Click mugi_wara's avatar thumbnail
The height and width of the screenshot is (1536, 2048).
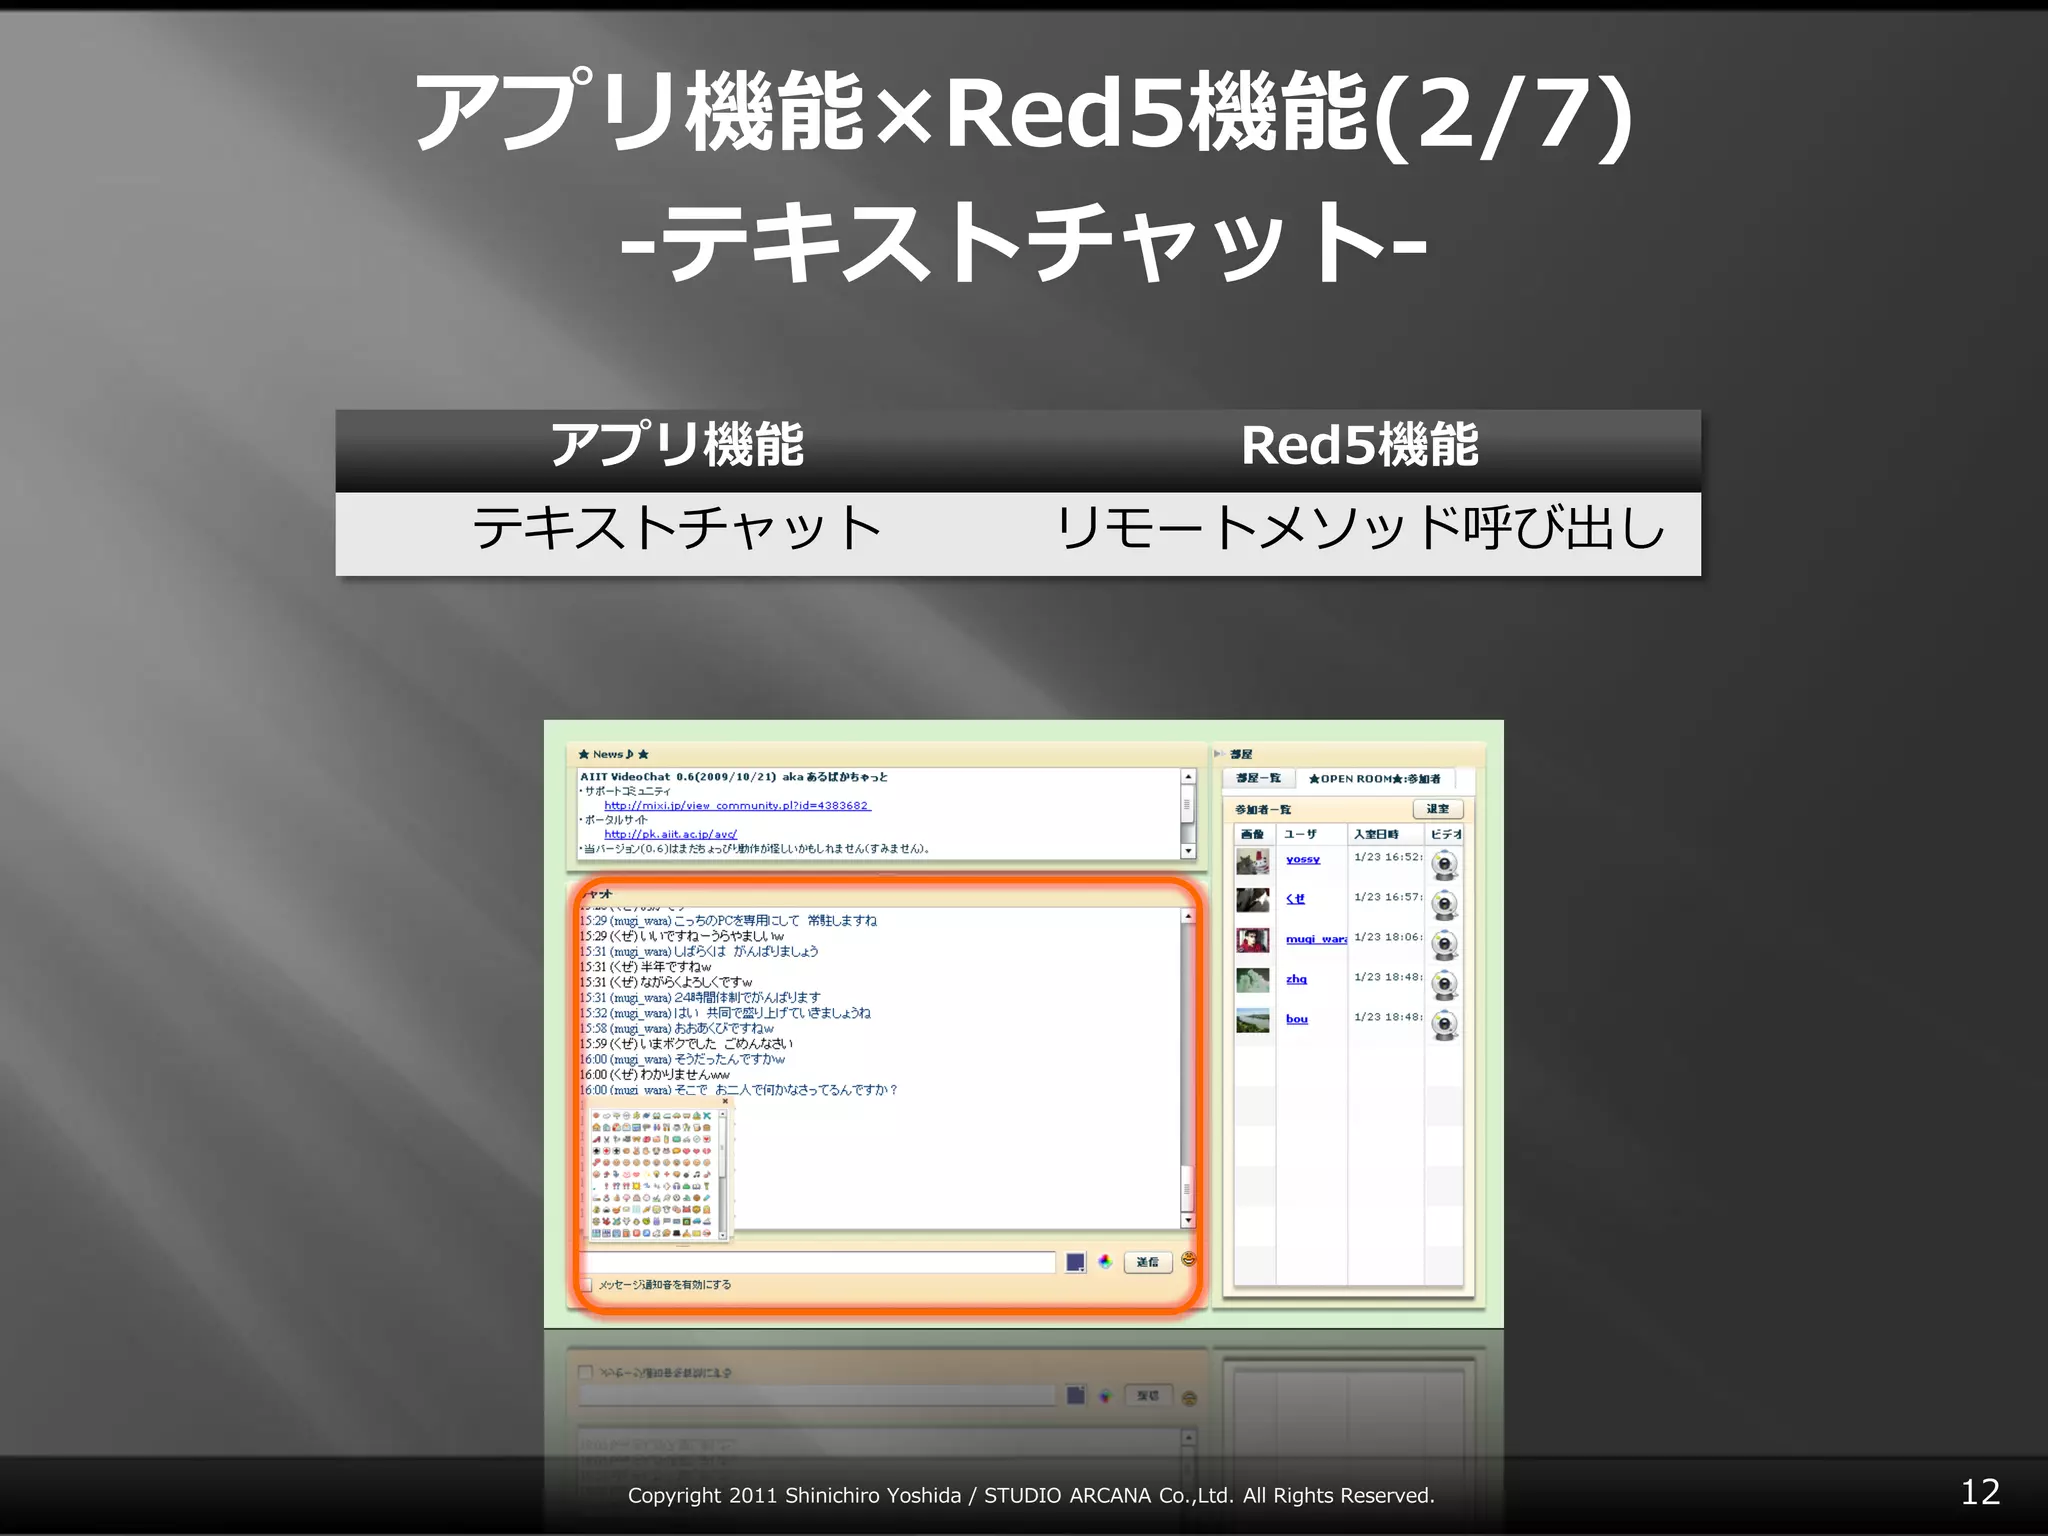click(x=1253, y=940)
